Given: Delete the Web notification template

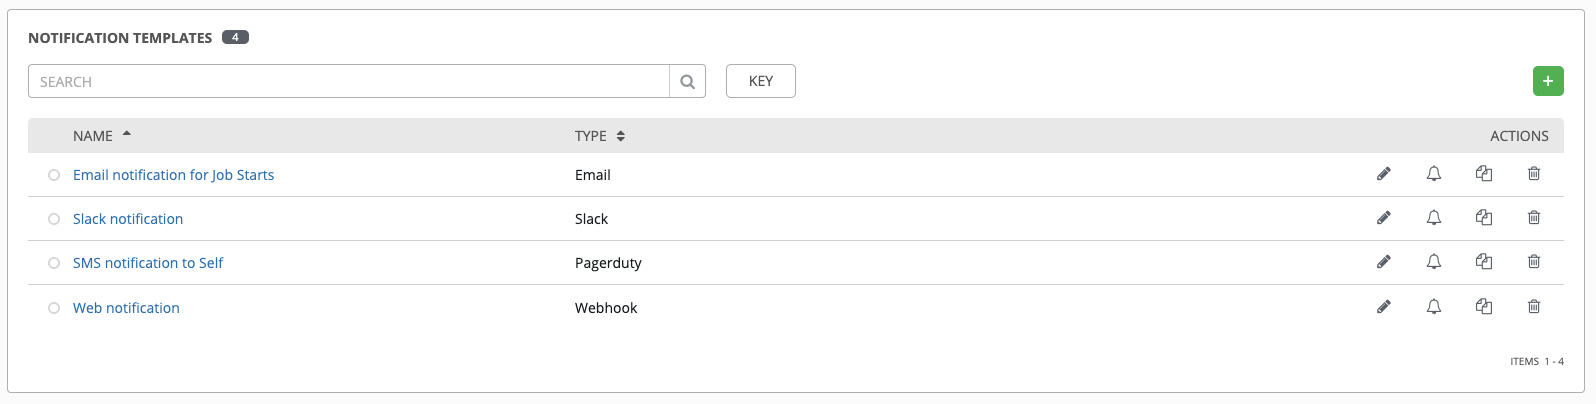Looking at the screenshot, I should (x=1534, y=307).
